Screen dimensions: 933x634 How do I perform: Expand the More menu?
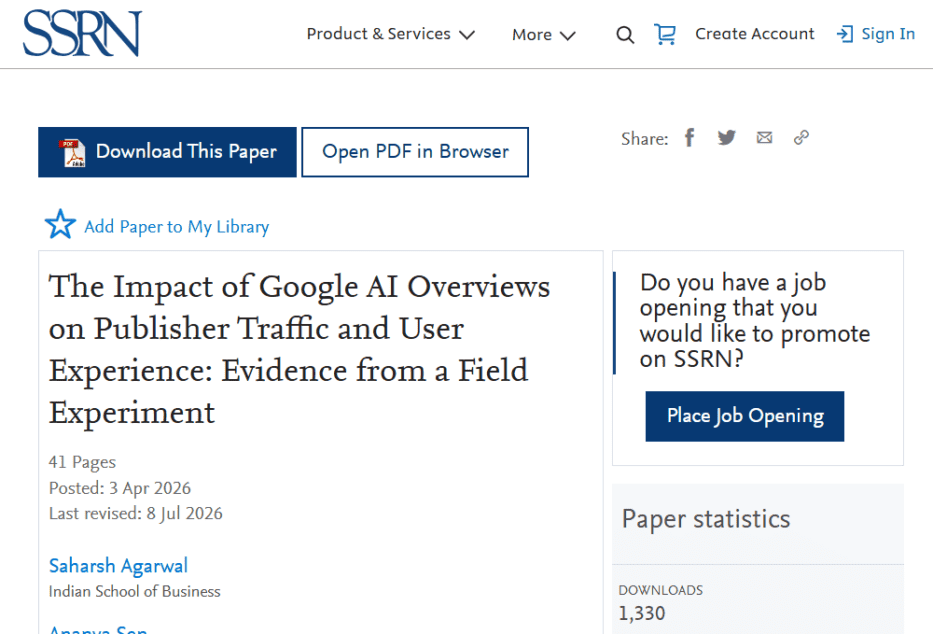(x=544, y=35)
